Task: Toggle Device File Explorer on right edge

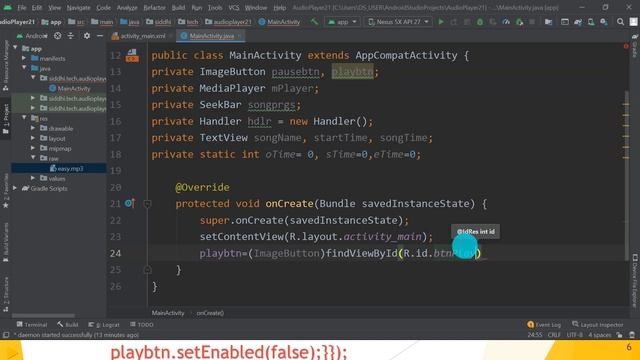Action: click(x=635, y=280)
